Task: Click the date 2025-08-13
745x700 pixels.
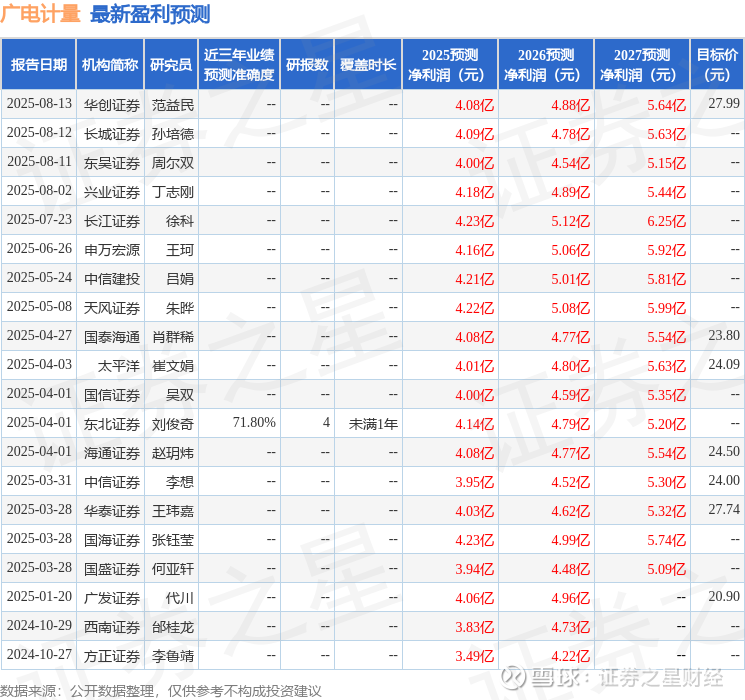Action: (39, 104)
